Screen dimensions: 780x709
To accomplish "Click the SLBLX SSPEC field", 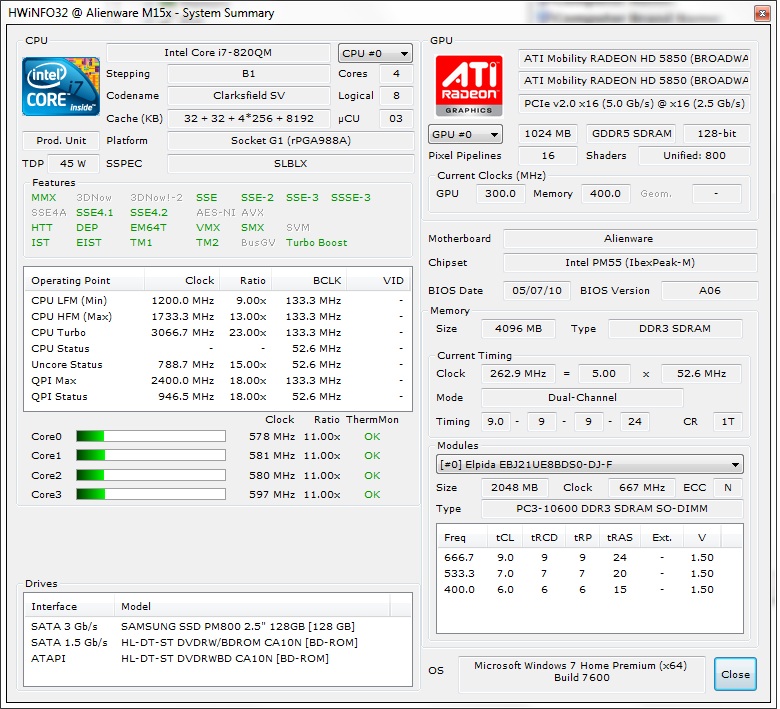I will (x=291, y=164).
